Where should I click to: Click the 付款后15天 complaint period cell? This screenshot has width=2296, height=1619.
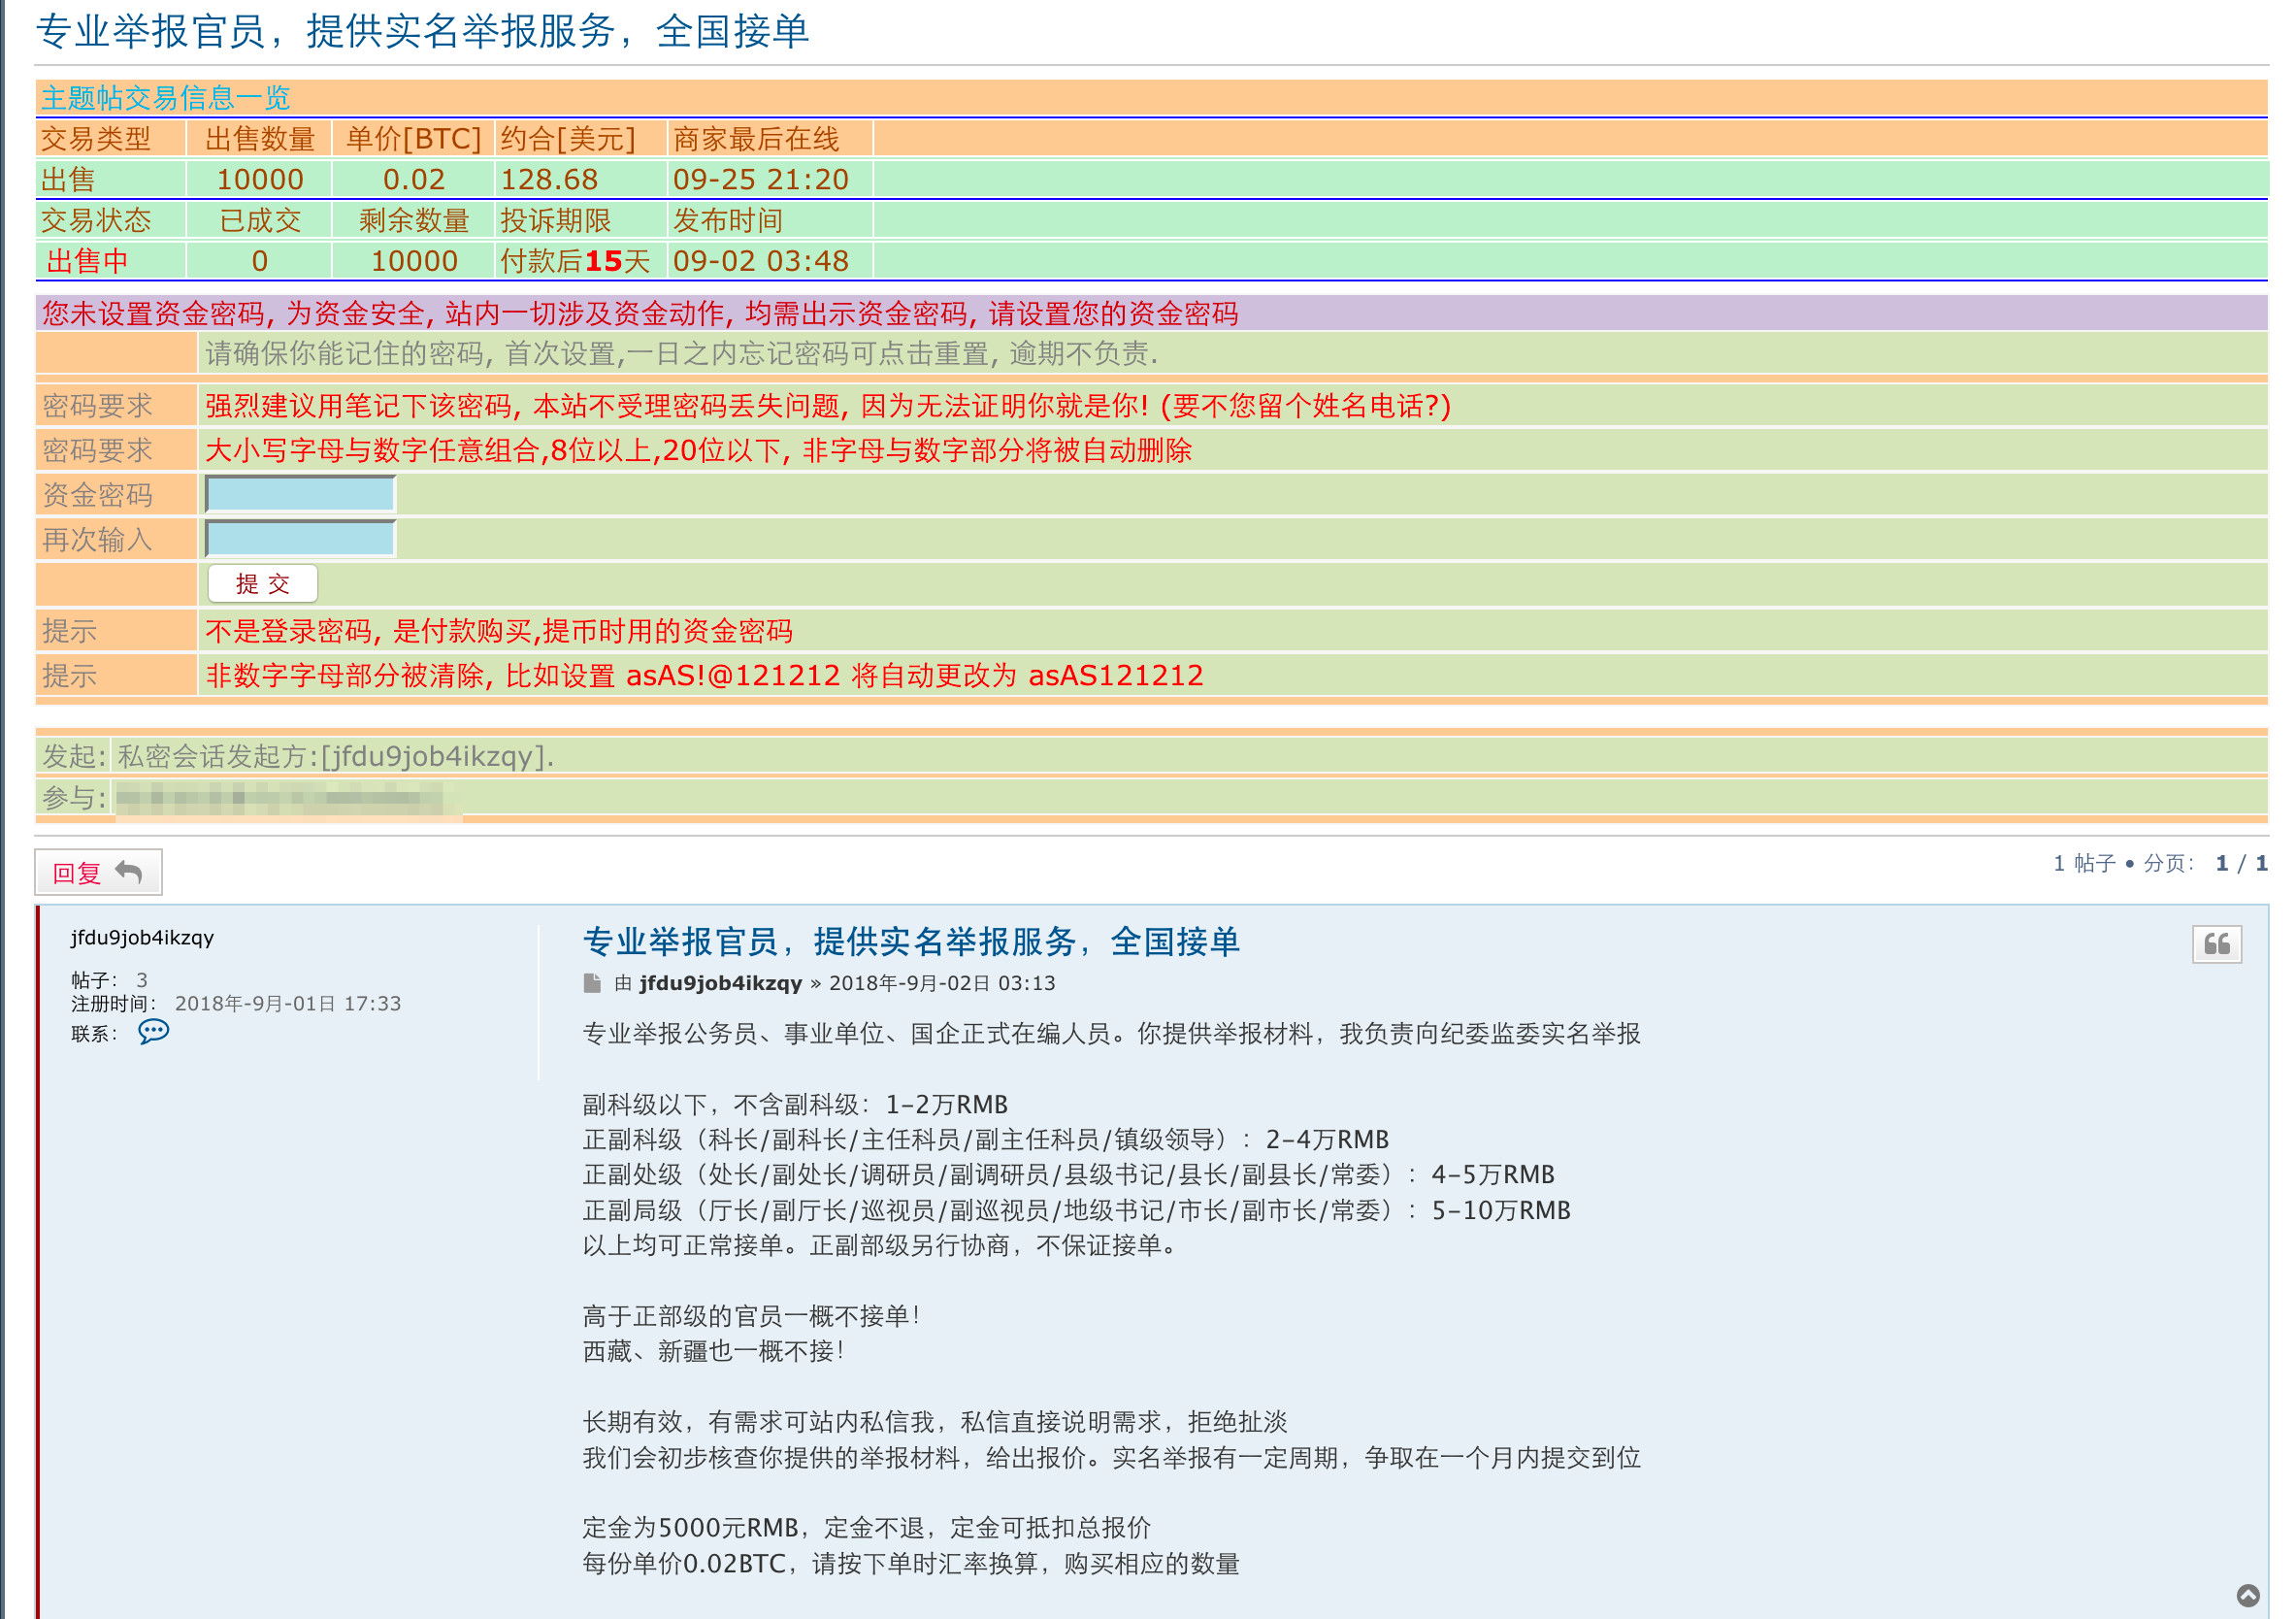[x=575, y=261]
